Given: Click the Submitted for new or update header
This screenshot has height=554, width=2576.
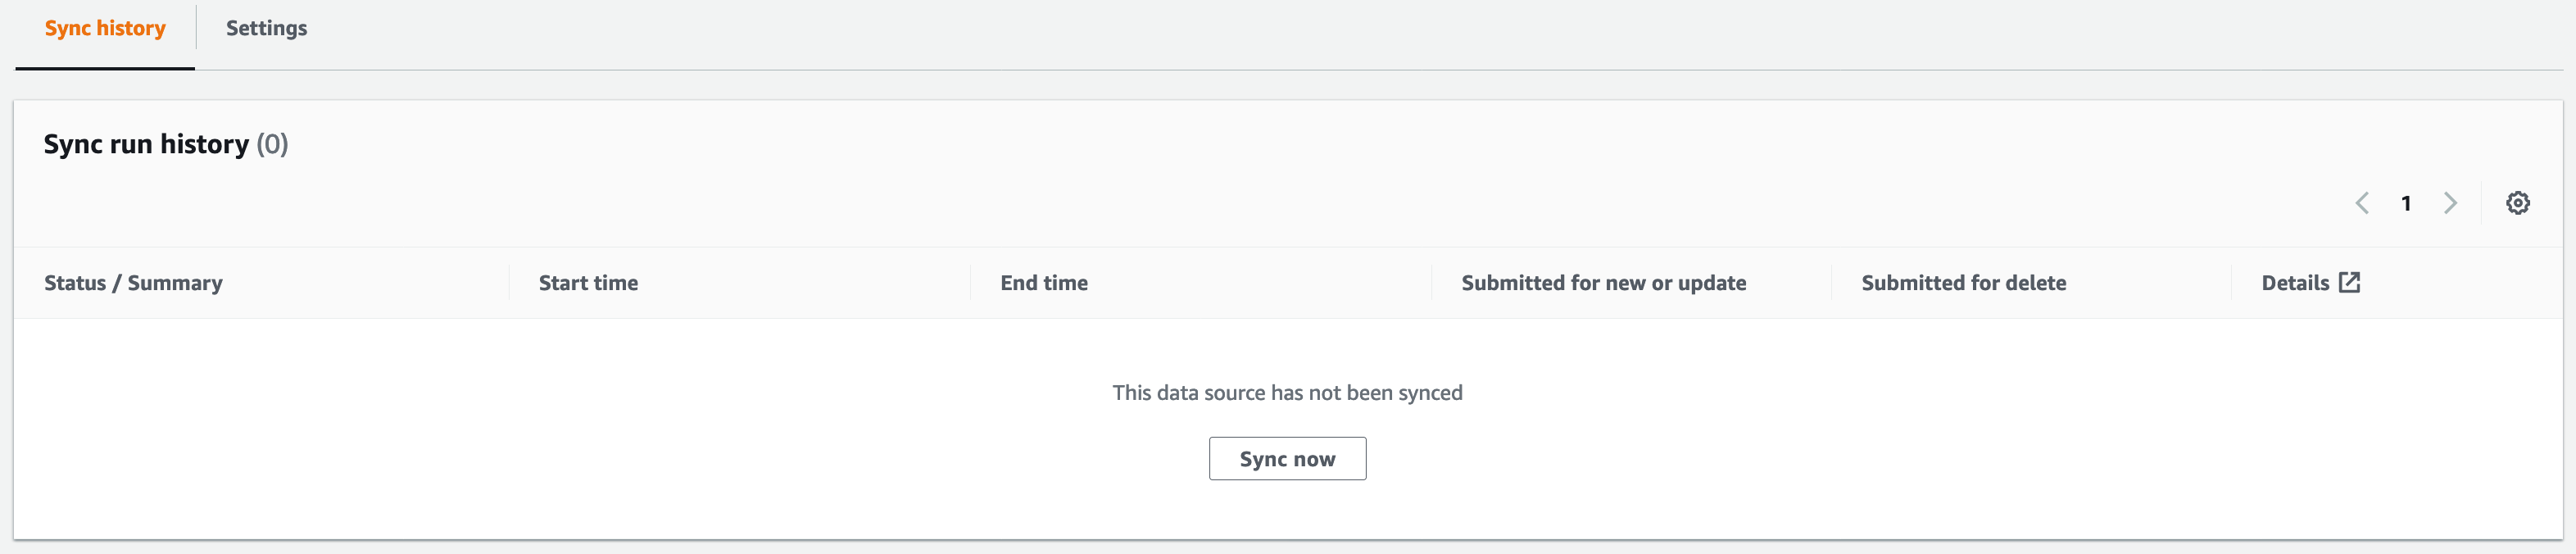Looking at the screenshot, I should 1603,283.
